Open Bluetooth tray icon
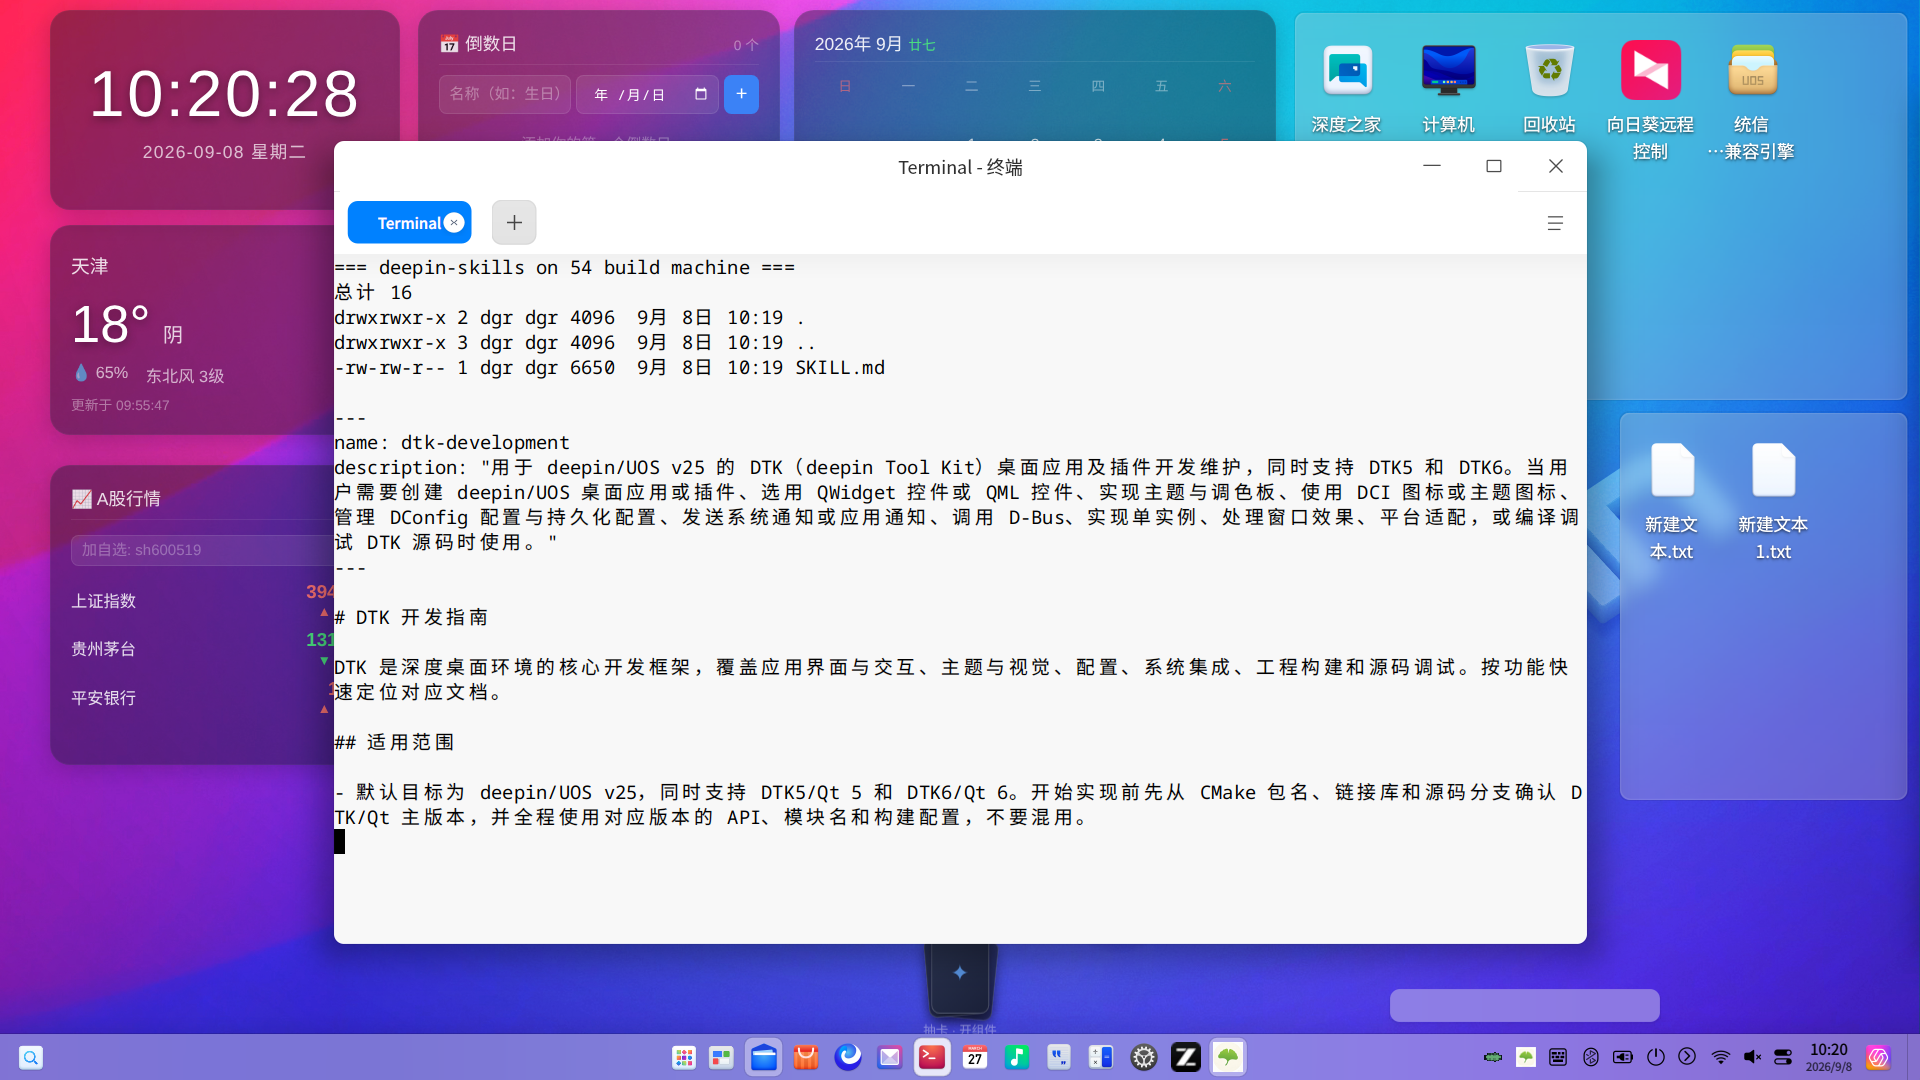 coord(1591,1057)
